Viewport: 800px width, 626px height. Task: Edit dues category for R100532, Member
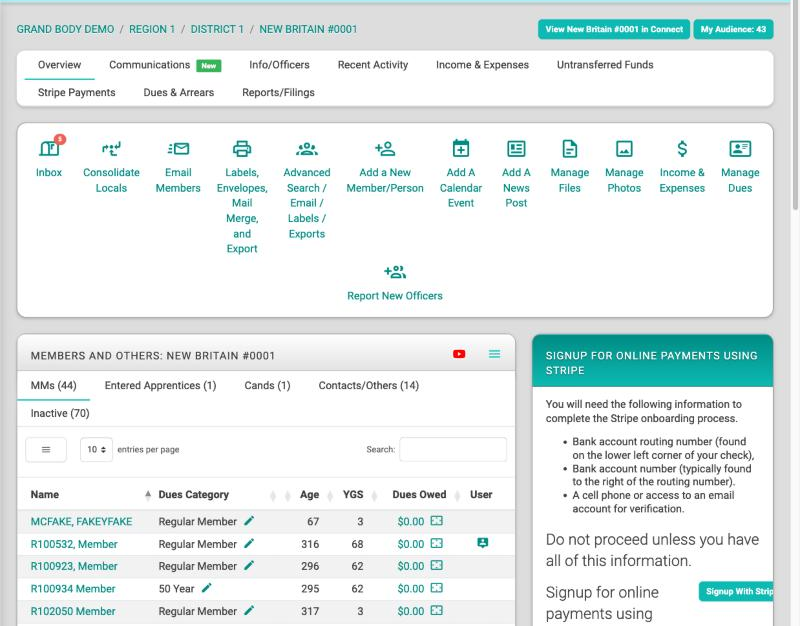click(x=249, y=543)
